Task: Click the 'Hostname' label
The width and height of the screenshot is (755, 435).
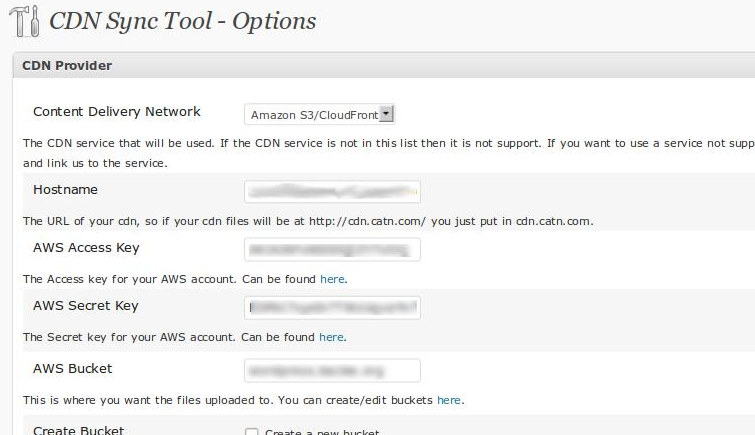Action: pos(65,190)
